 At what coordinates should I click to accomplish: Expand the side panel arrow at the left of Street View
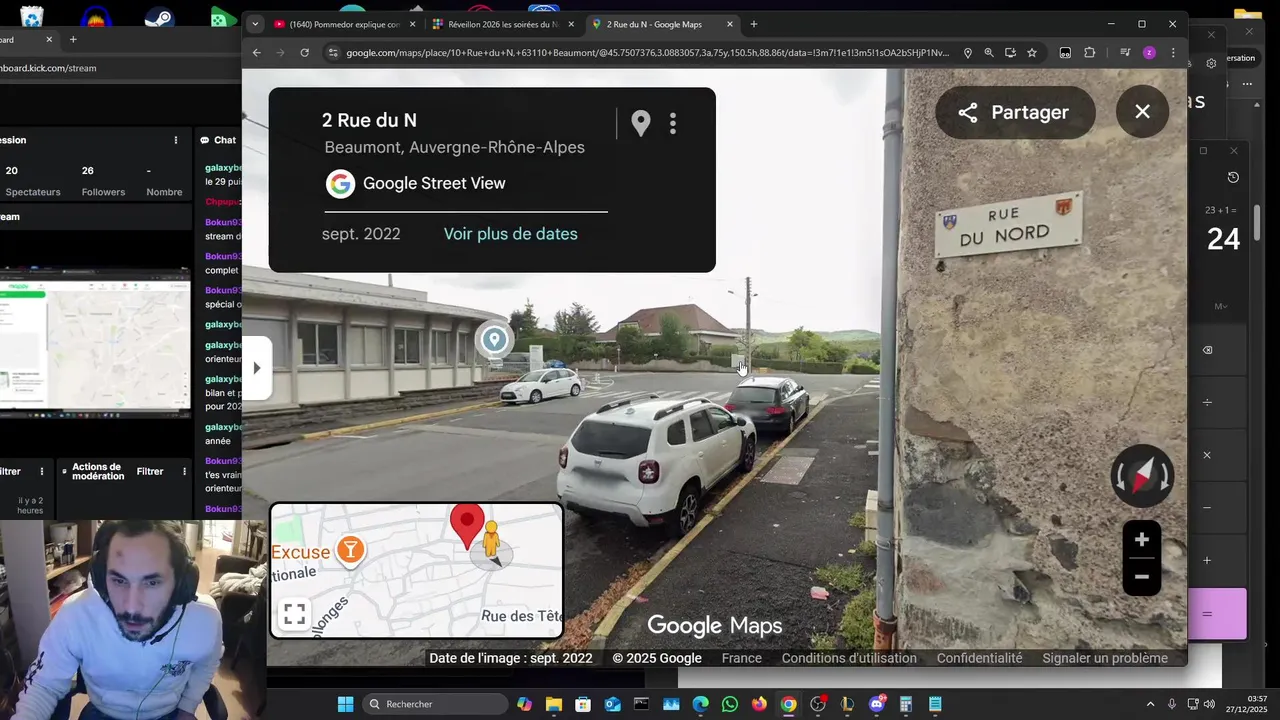click(256, 368)
